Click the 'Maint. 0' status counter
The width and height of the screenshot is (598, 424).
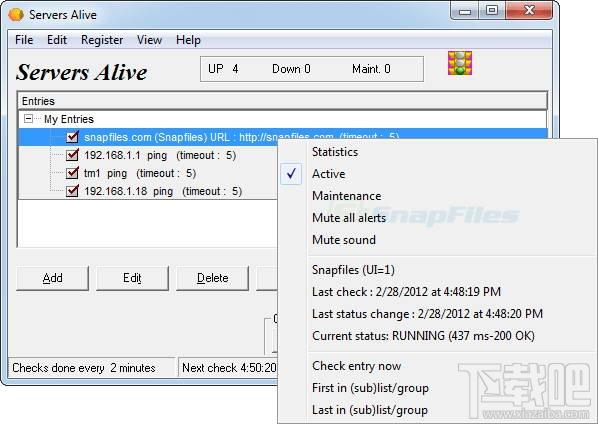pos(371,69)
